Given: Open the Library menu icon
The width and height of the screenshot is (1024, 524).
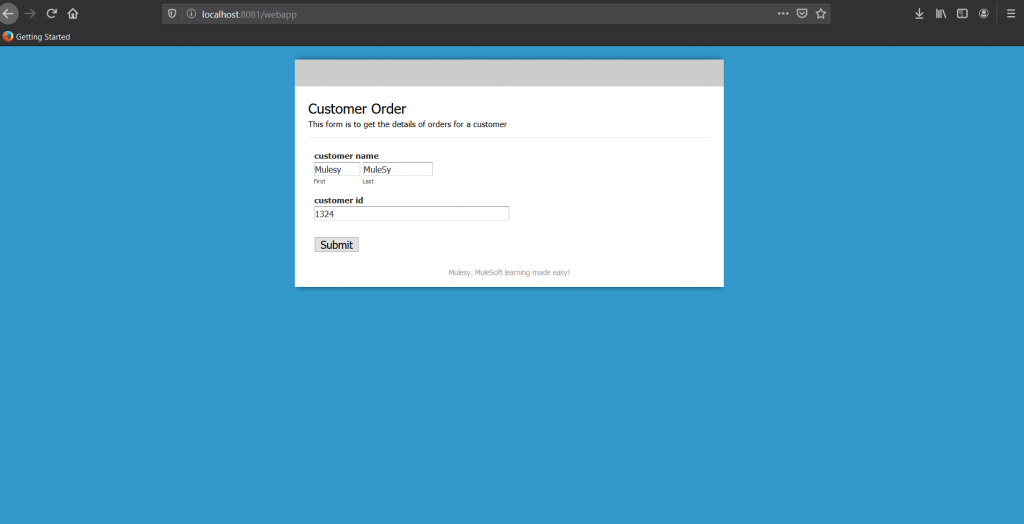Looking at the screenshot, I should [941, 14].
